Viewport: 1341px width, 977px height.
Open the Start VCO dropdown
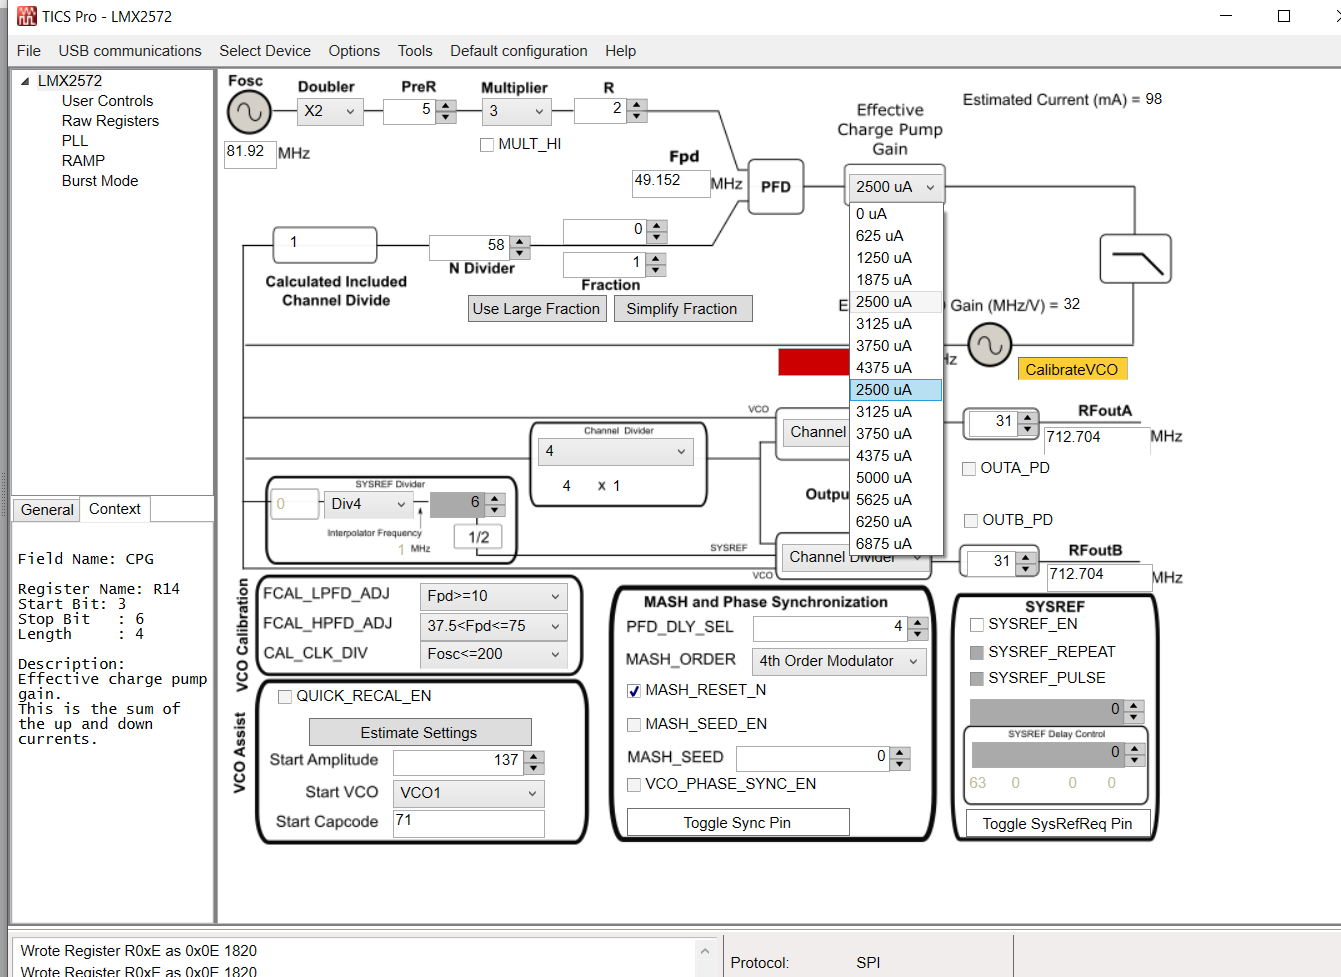point(469,794)
